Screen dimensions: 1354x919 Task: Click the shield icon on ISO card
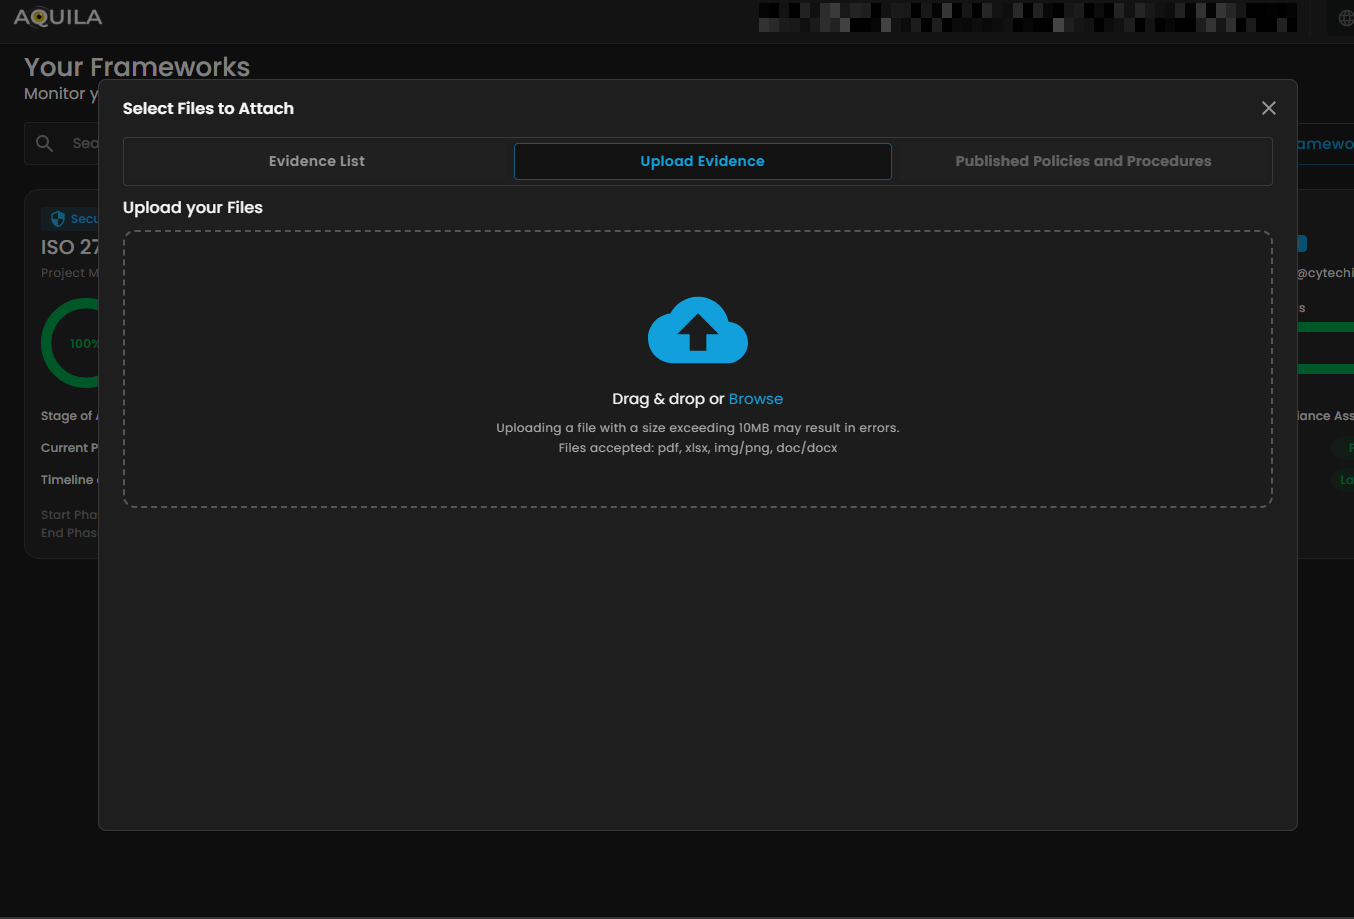pyautogui.click(x=58, y=219)
